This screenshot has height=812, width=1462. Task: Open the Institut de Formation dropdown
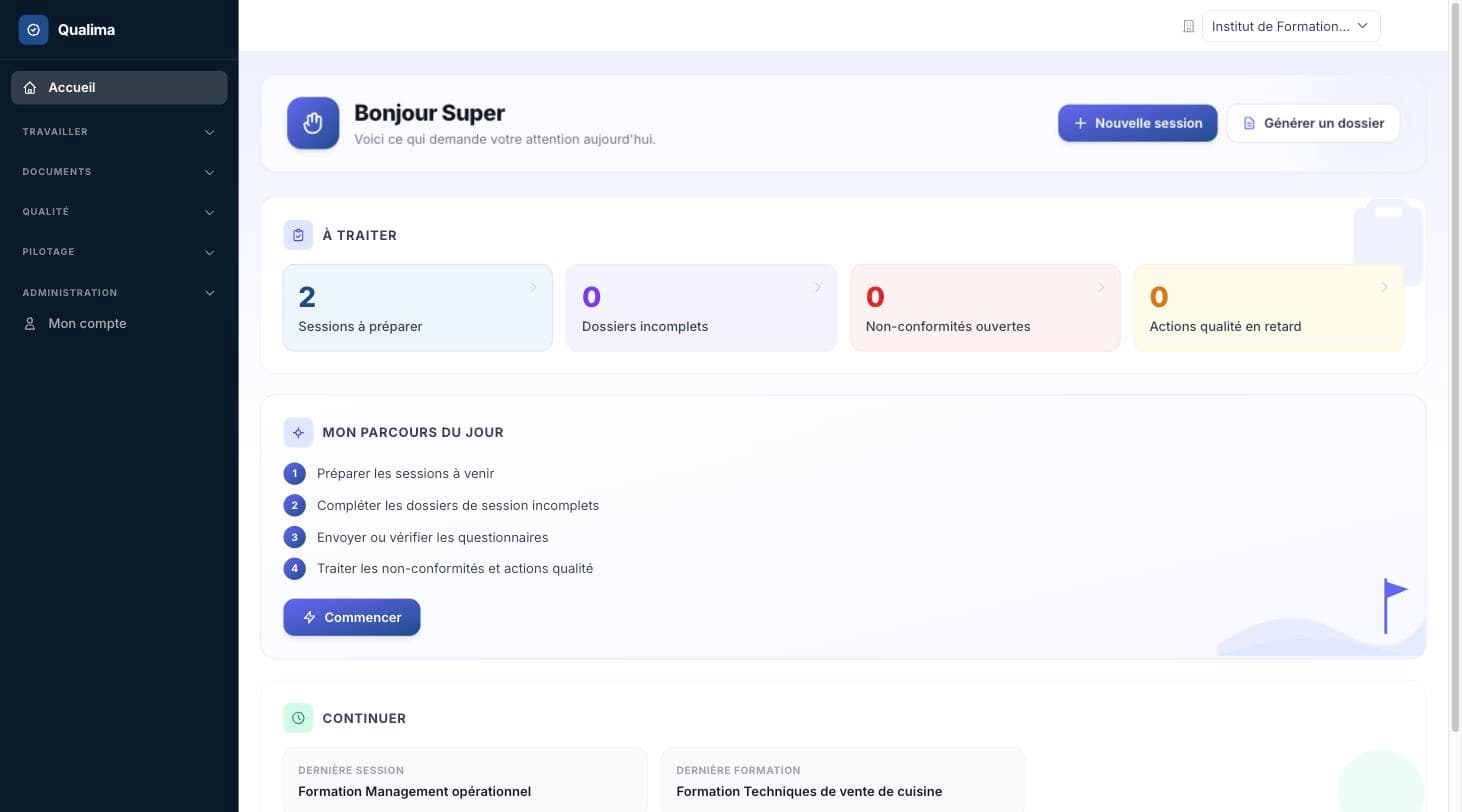coord(1291,26)
